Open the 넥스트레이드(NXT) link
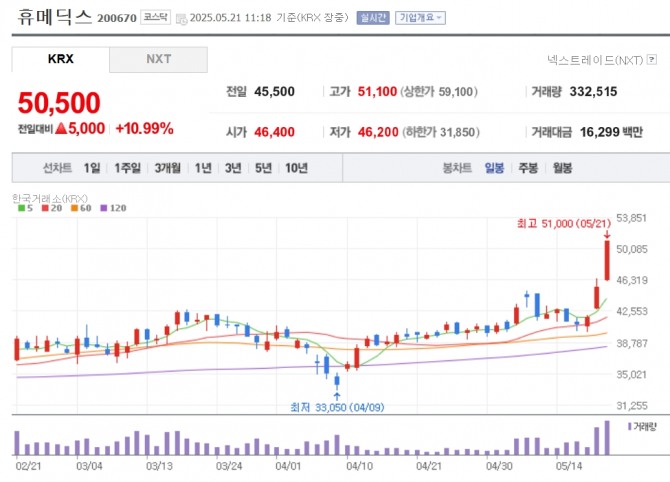Image resolution: width=670 pixels, height=482 pixels. (594, 60)
